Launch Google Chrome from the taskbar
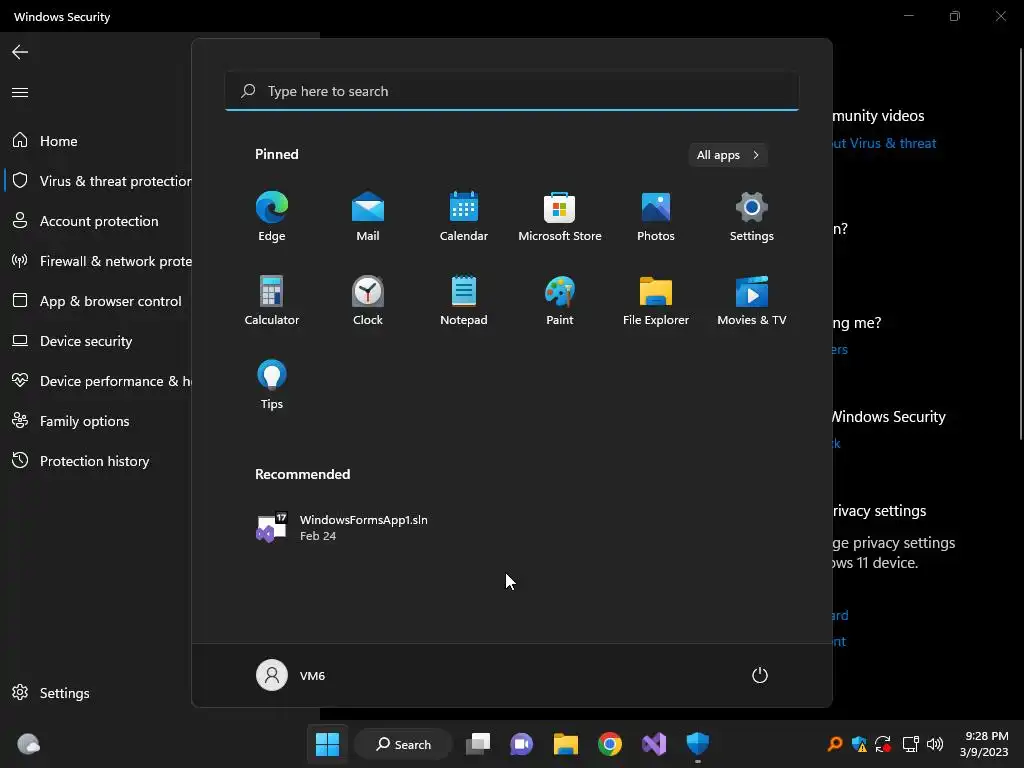 610,744
